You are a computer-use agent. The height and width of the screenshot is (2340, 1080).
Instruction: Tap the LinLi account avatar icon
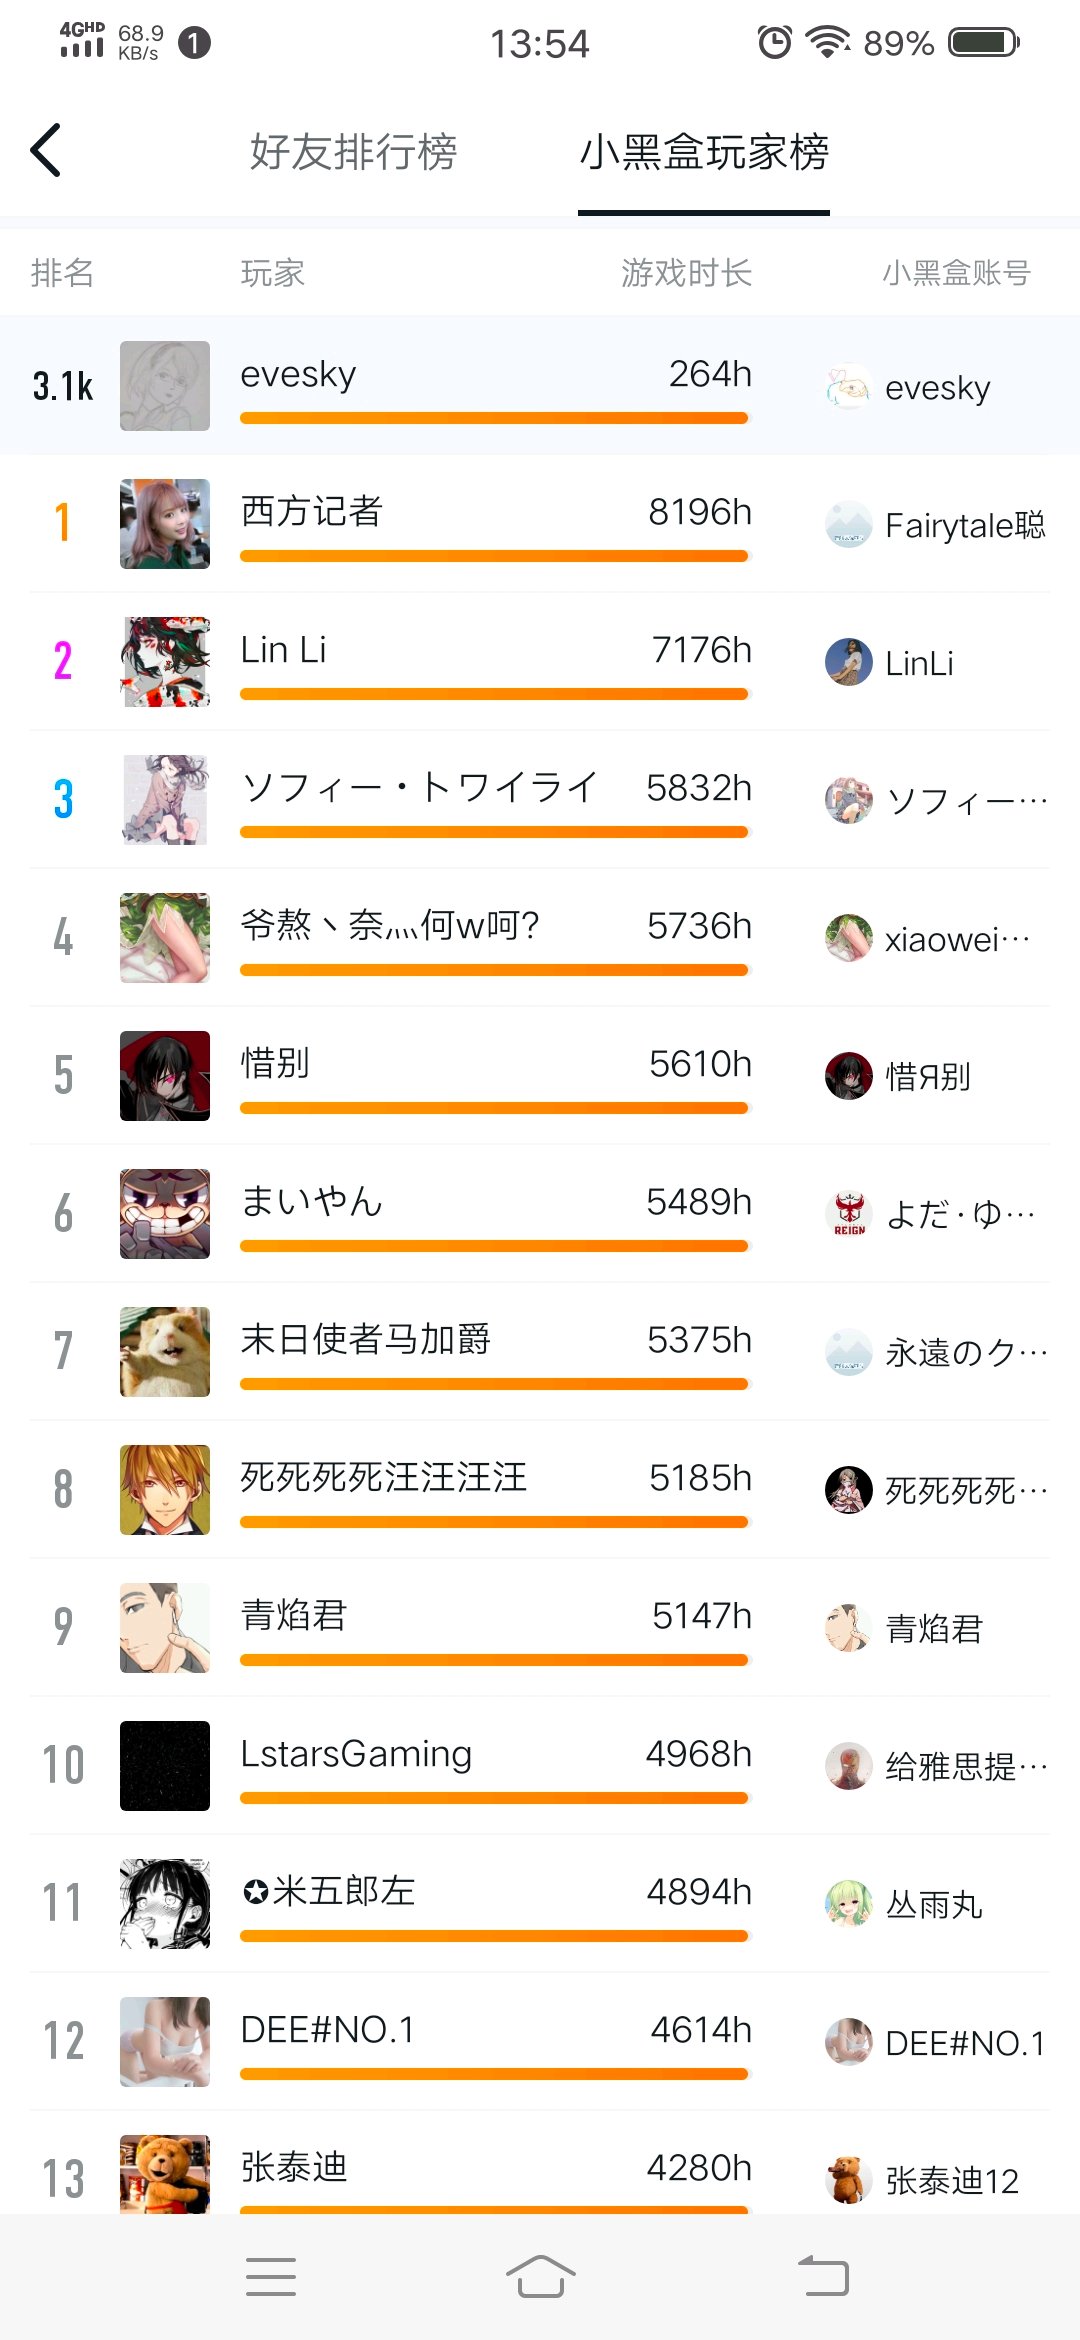849,662
